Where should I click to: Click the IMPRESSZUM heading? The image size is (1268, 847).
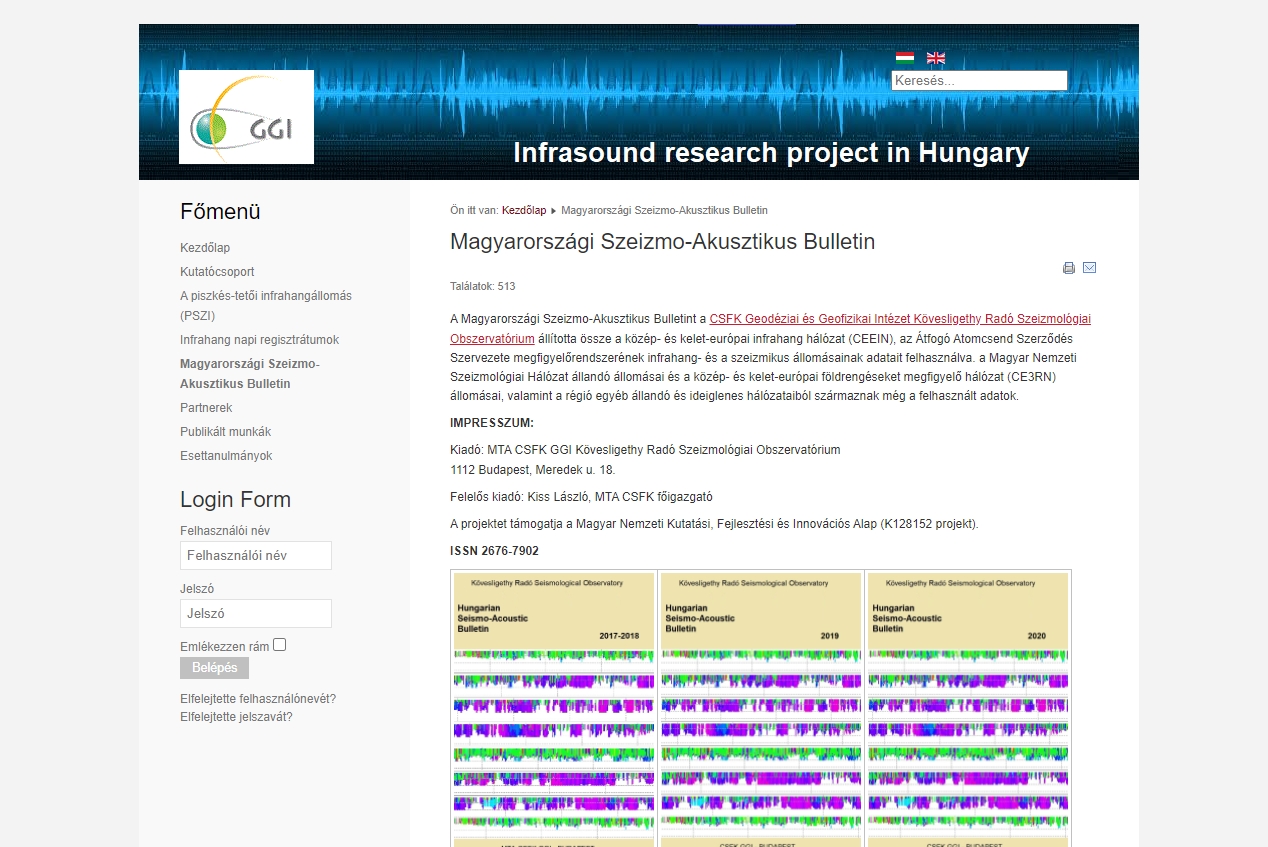(492, 423)
